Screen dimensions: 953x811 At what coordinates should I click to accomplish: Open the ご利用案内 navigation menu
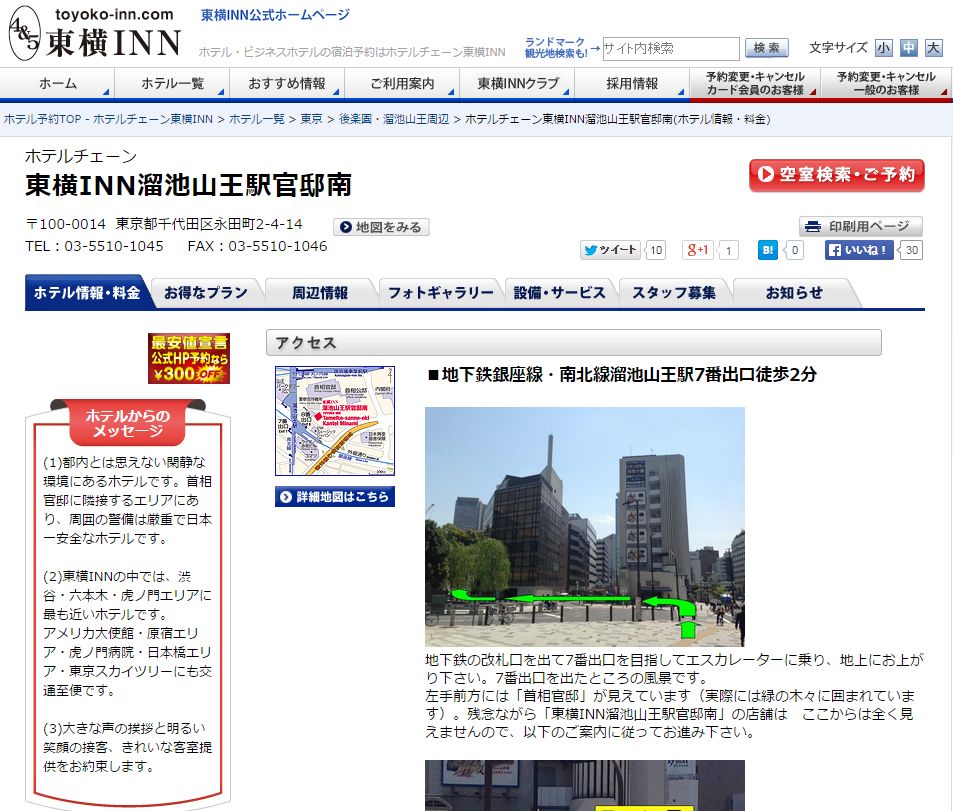(x=402, y=83)
